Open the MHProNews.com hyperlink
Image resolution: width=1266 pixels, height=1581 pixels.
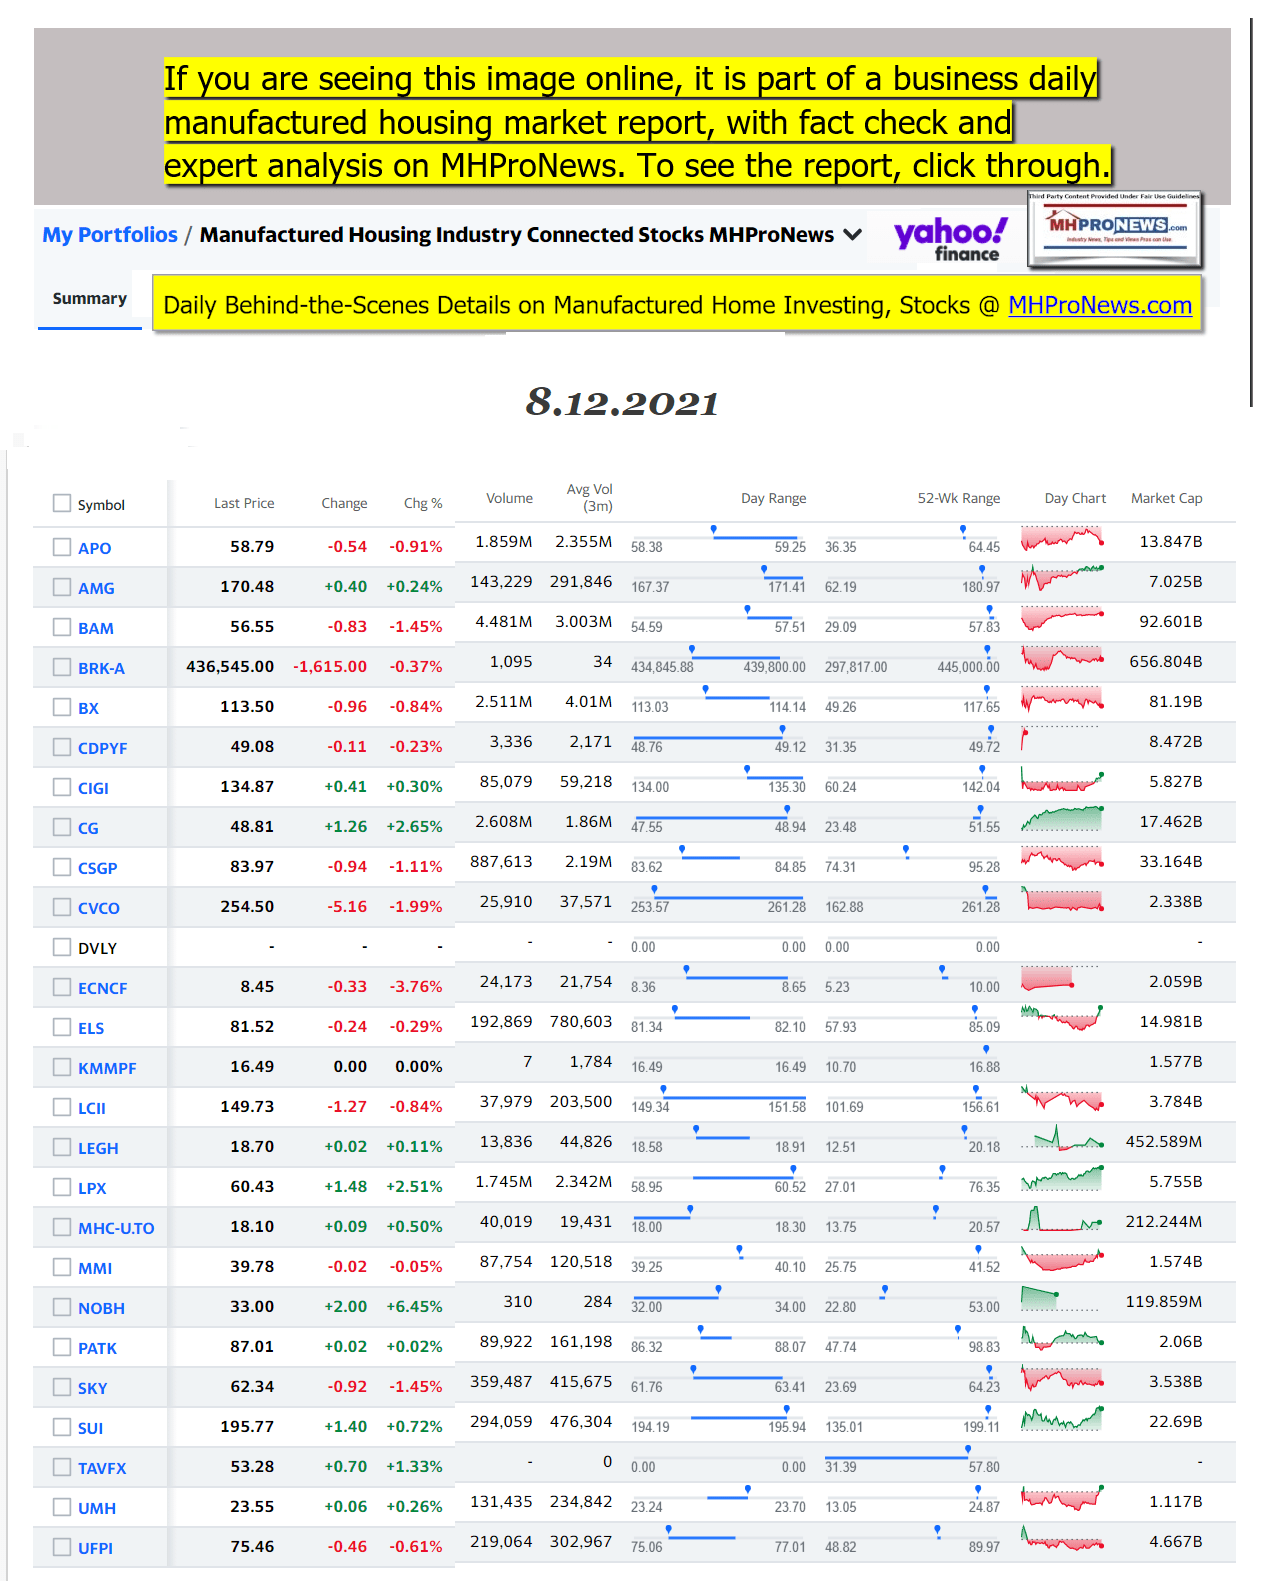click(1099, 305)
